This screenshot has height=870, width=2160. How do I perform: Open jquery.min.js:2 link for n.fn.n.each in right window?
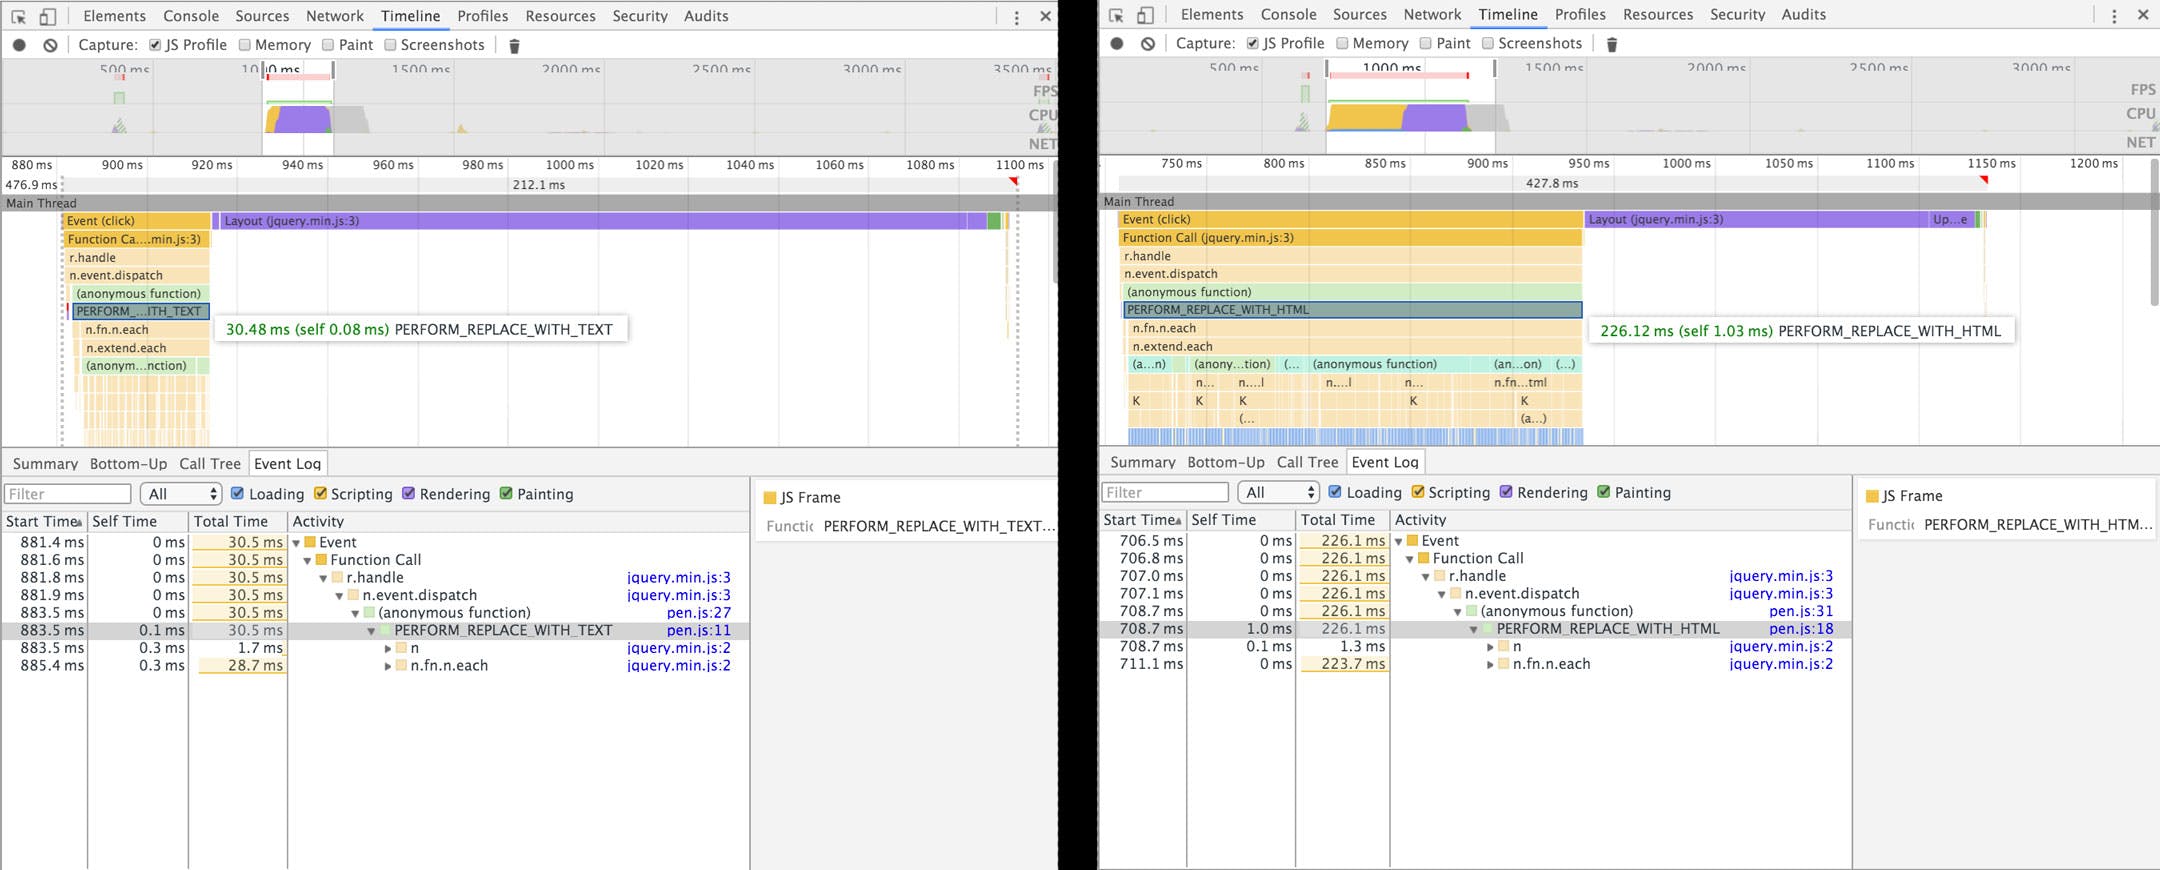pos(1781,664)
